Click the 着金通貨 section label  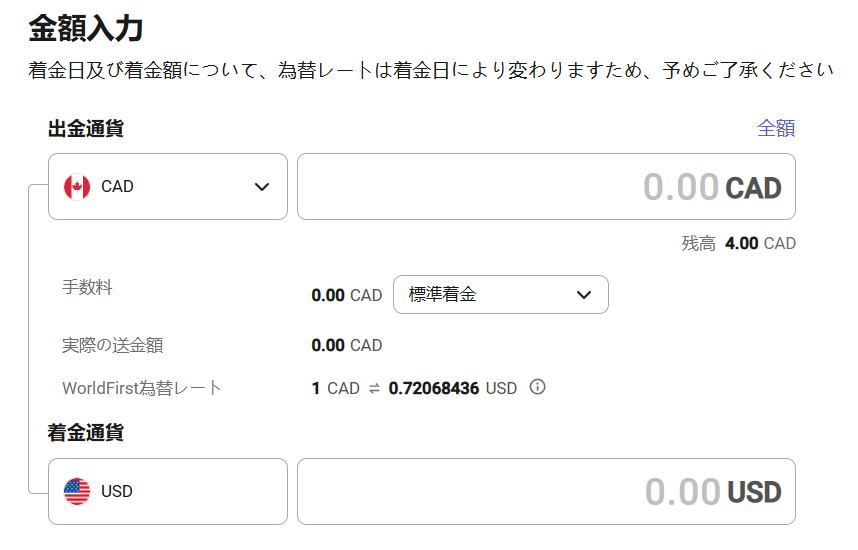click(x=86, y=432)
